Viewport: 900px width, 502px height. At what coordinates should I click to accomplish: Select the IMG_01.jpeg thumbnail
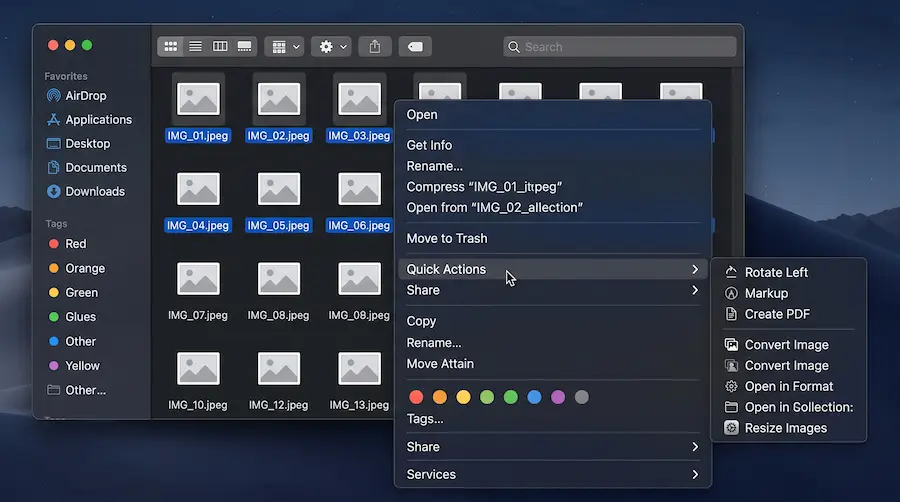click(198, 99)
